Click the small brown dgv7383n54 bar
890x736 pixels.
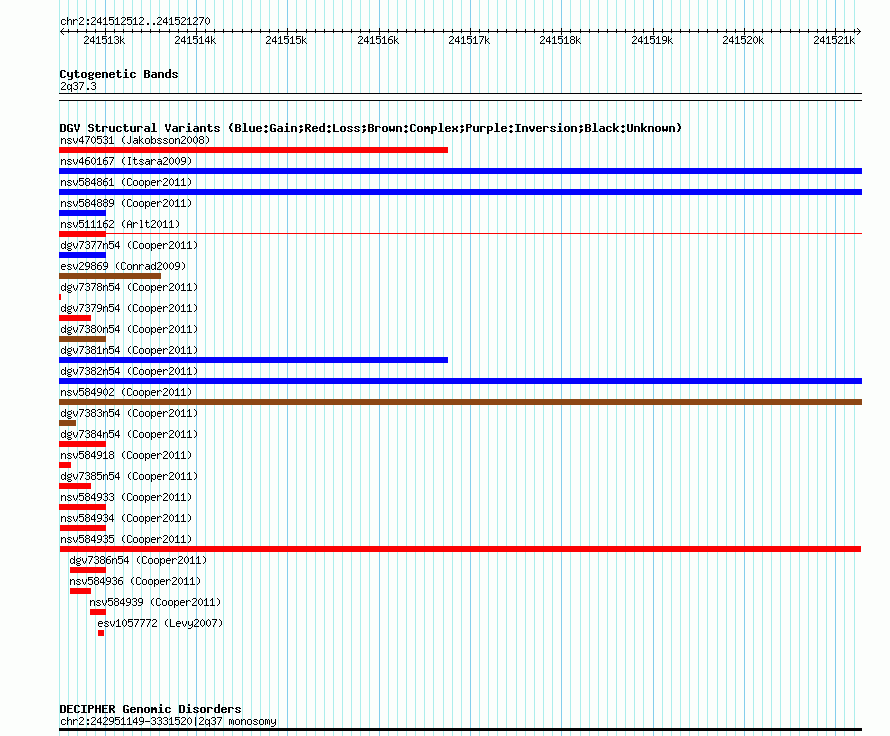(68, 423)
